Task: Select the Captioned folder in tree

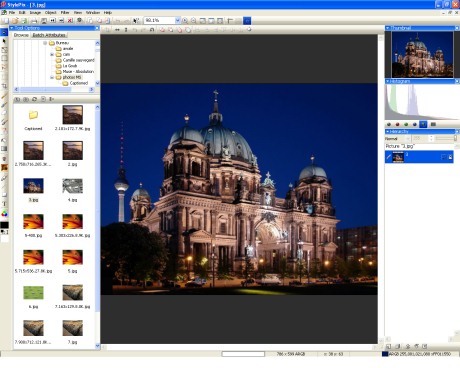Action: coord(75,83)
